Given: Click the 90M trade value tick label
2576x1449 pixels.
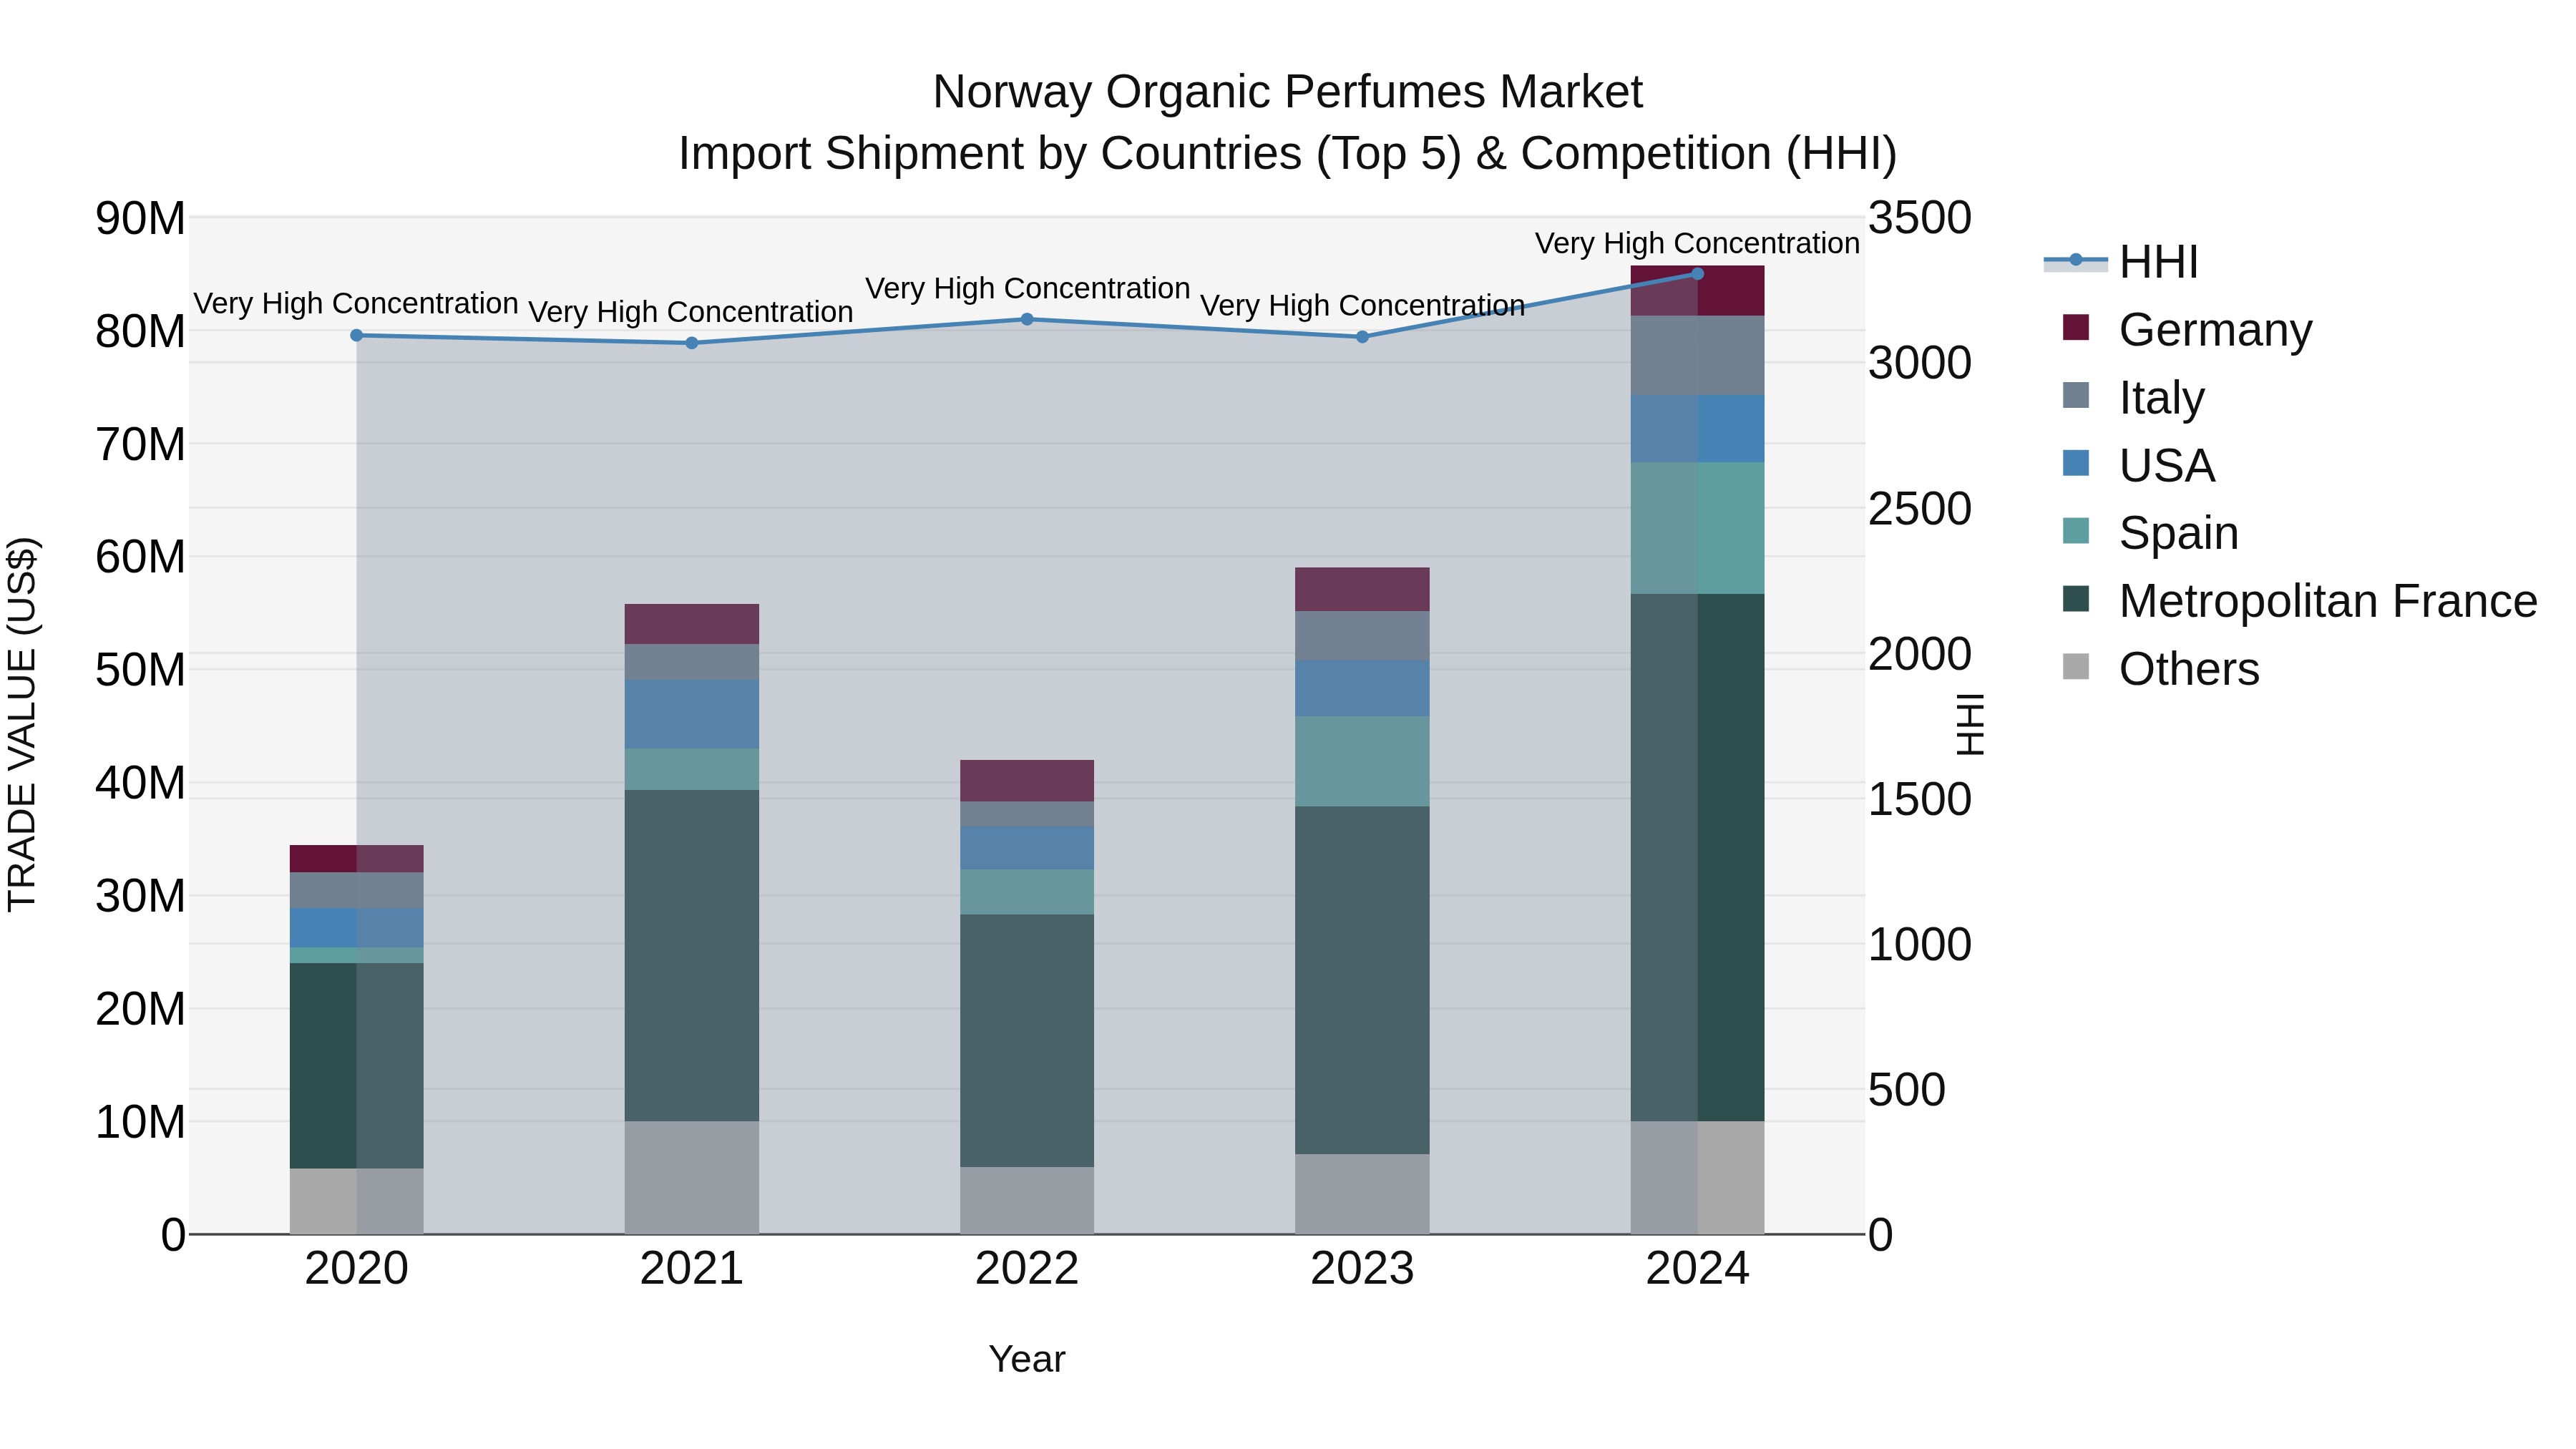Looking at the screenshot, I should [140, 218].
